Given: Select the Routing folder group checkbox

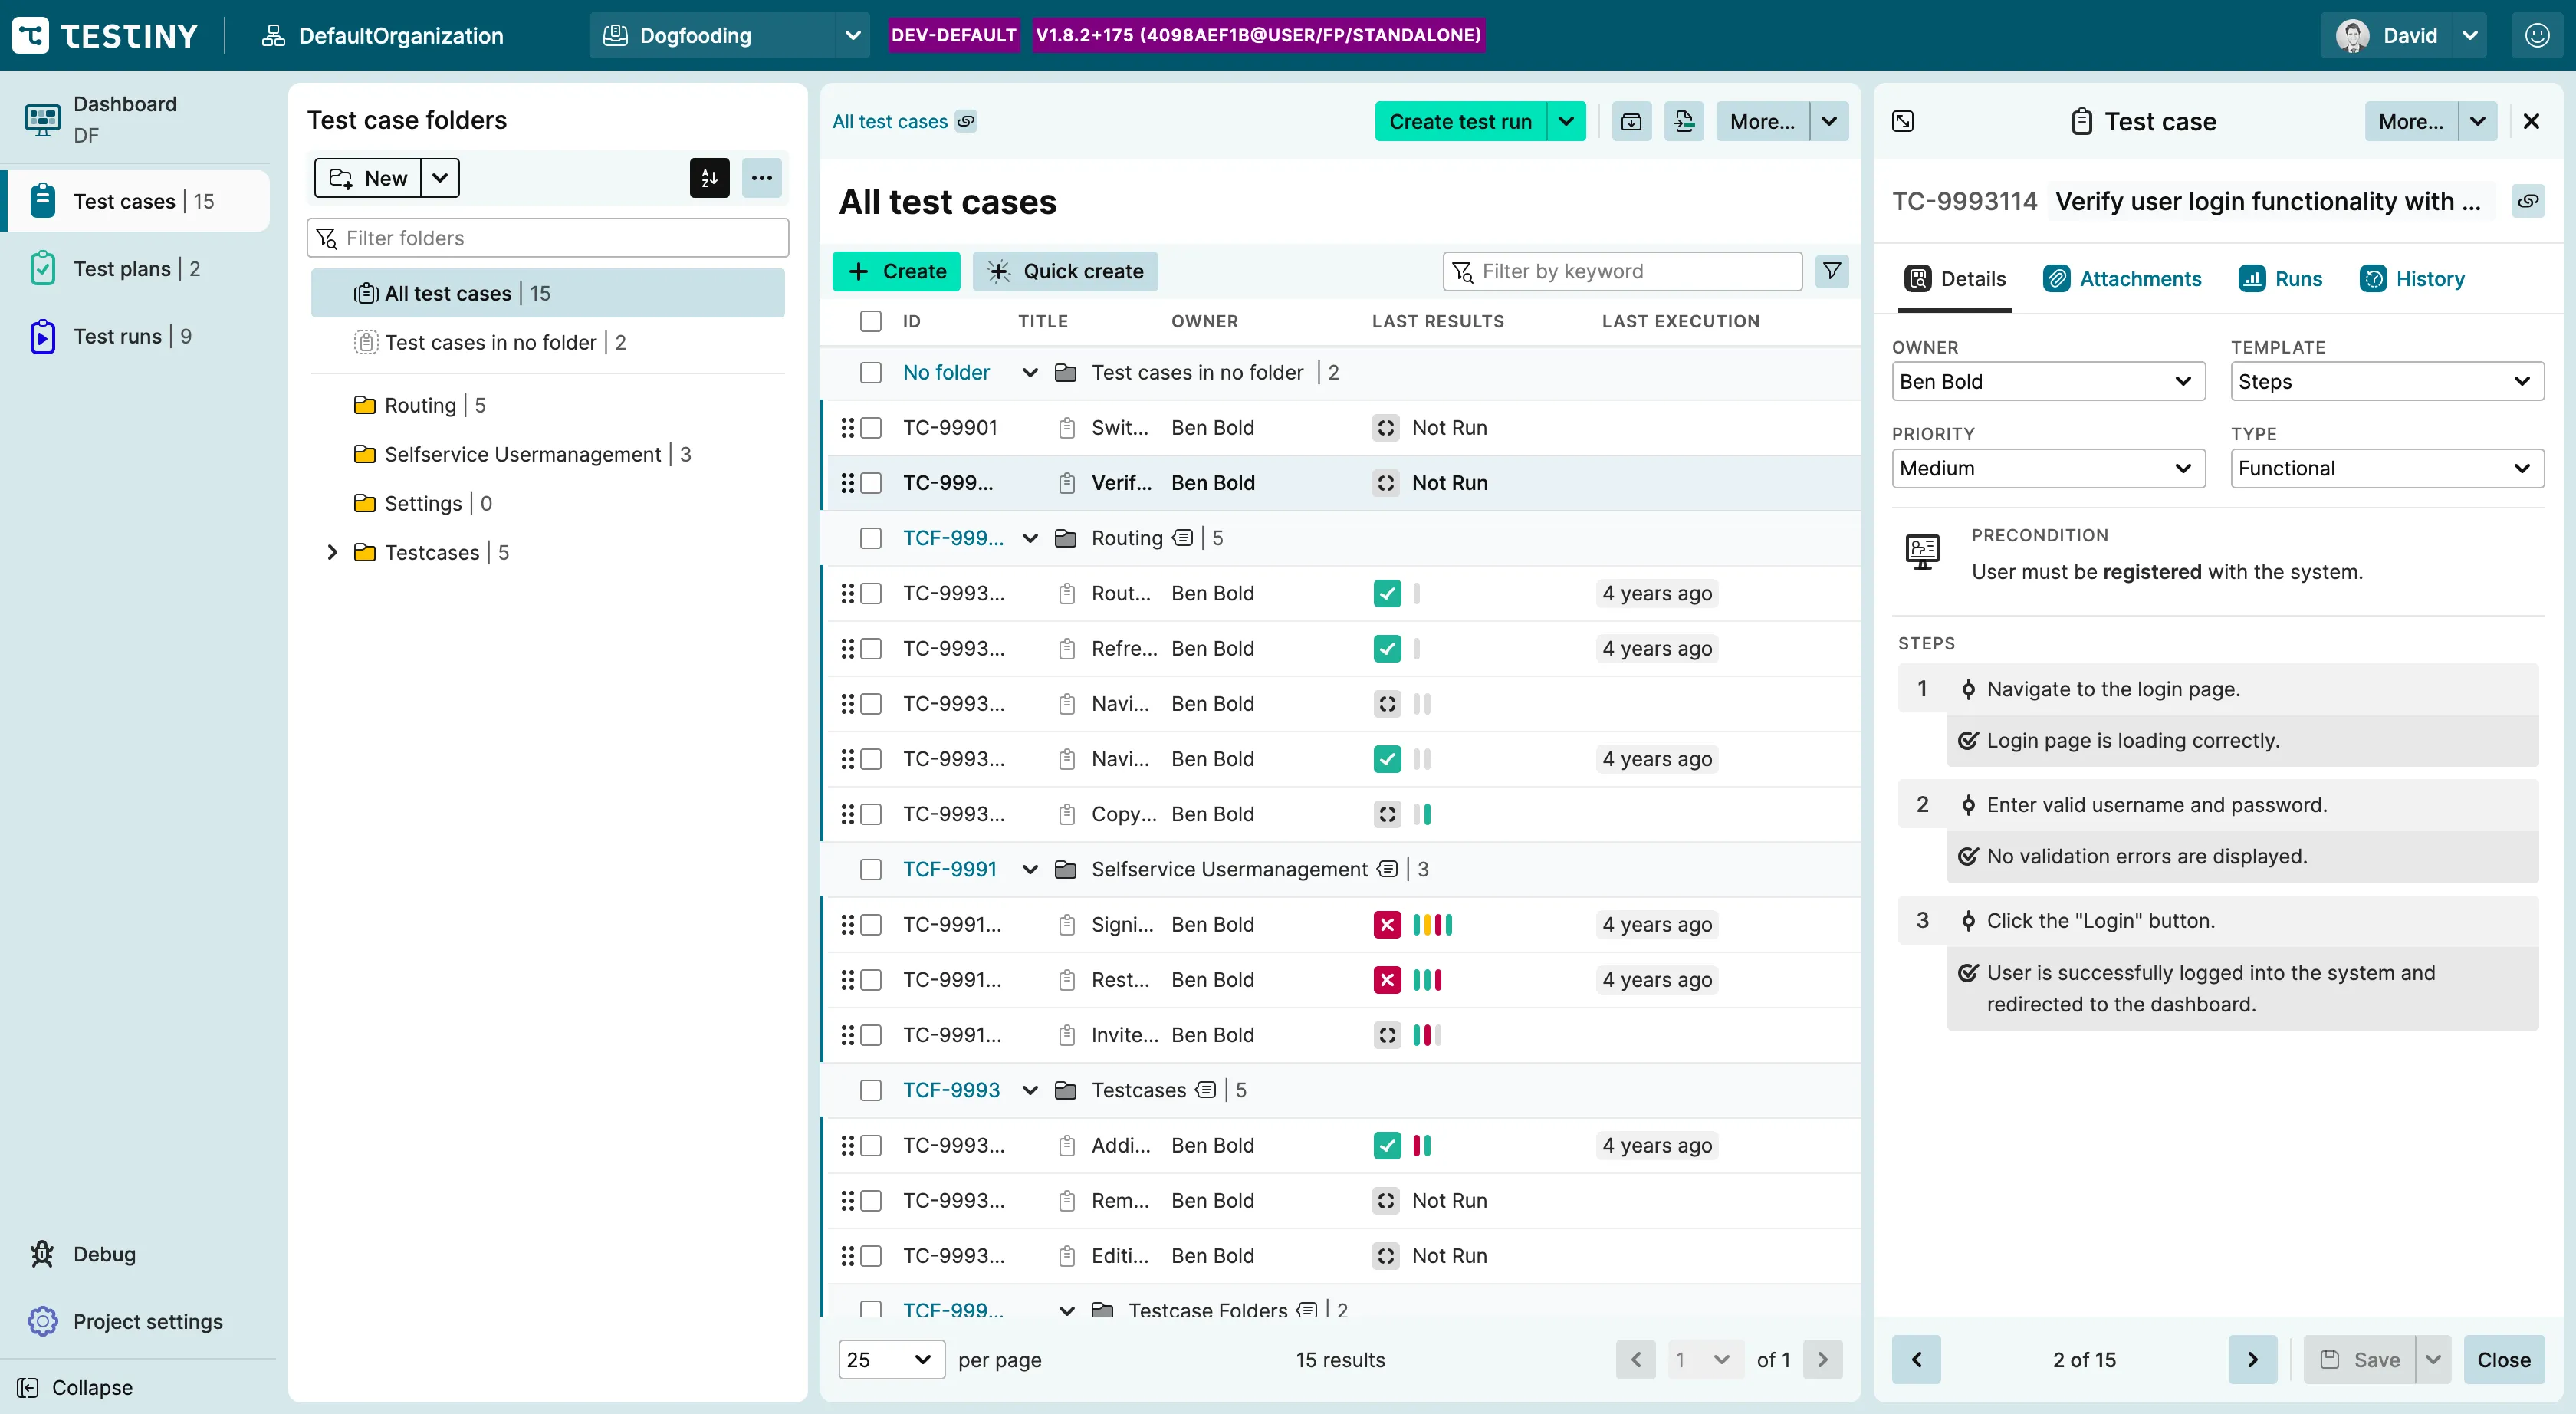Looking at the screenshot, I should (x=871, y=538).
